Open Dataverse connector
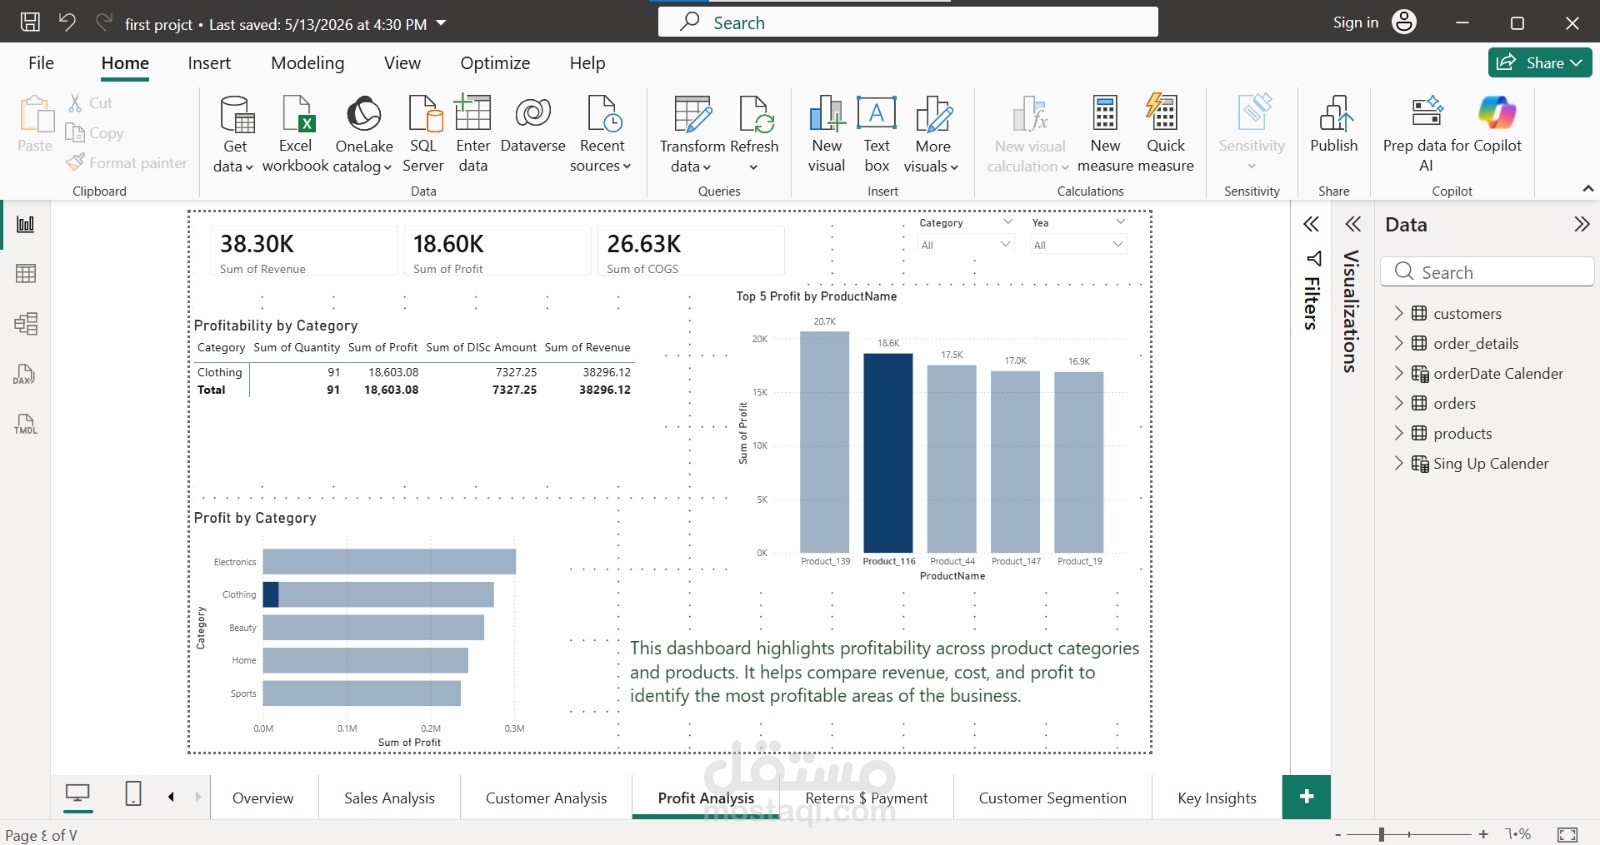 pyautogui.click(x=533, y=125)
